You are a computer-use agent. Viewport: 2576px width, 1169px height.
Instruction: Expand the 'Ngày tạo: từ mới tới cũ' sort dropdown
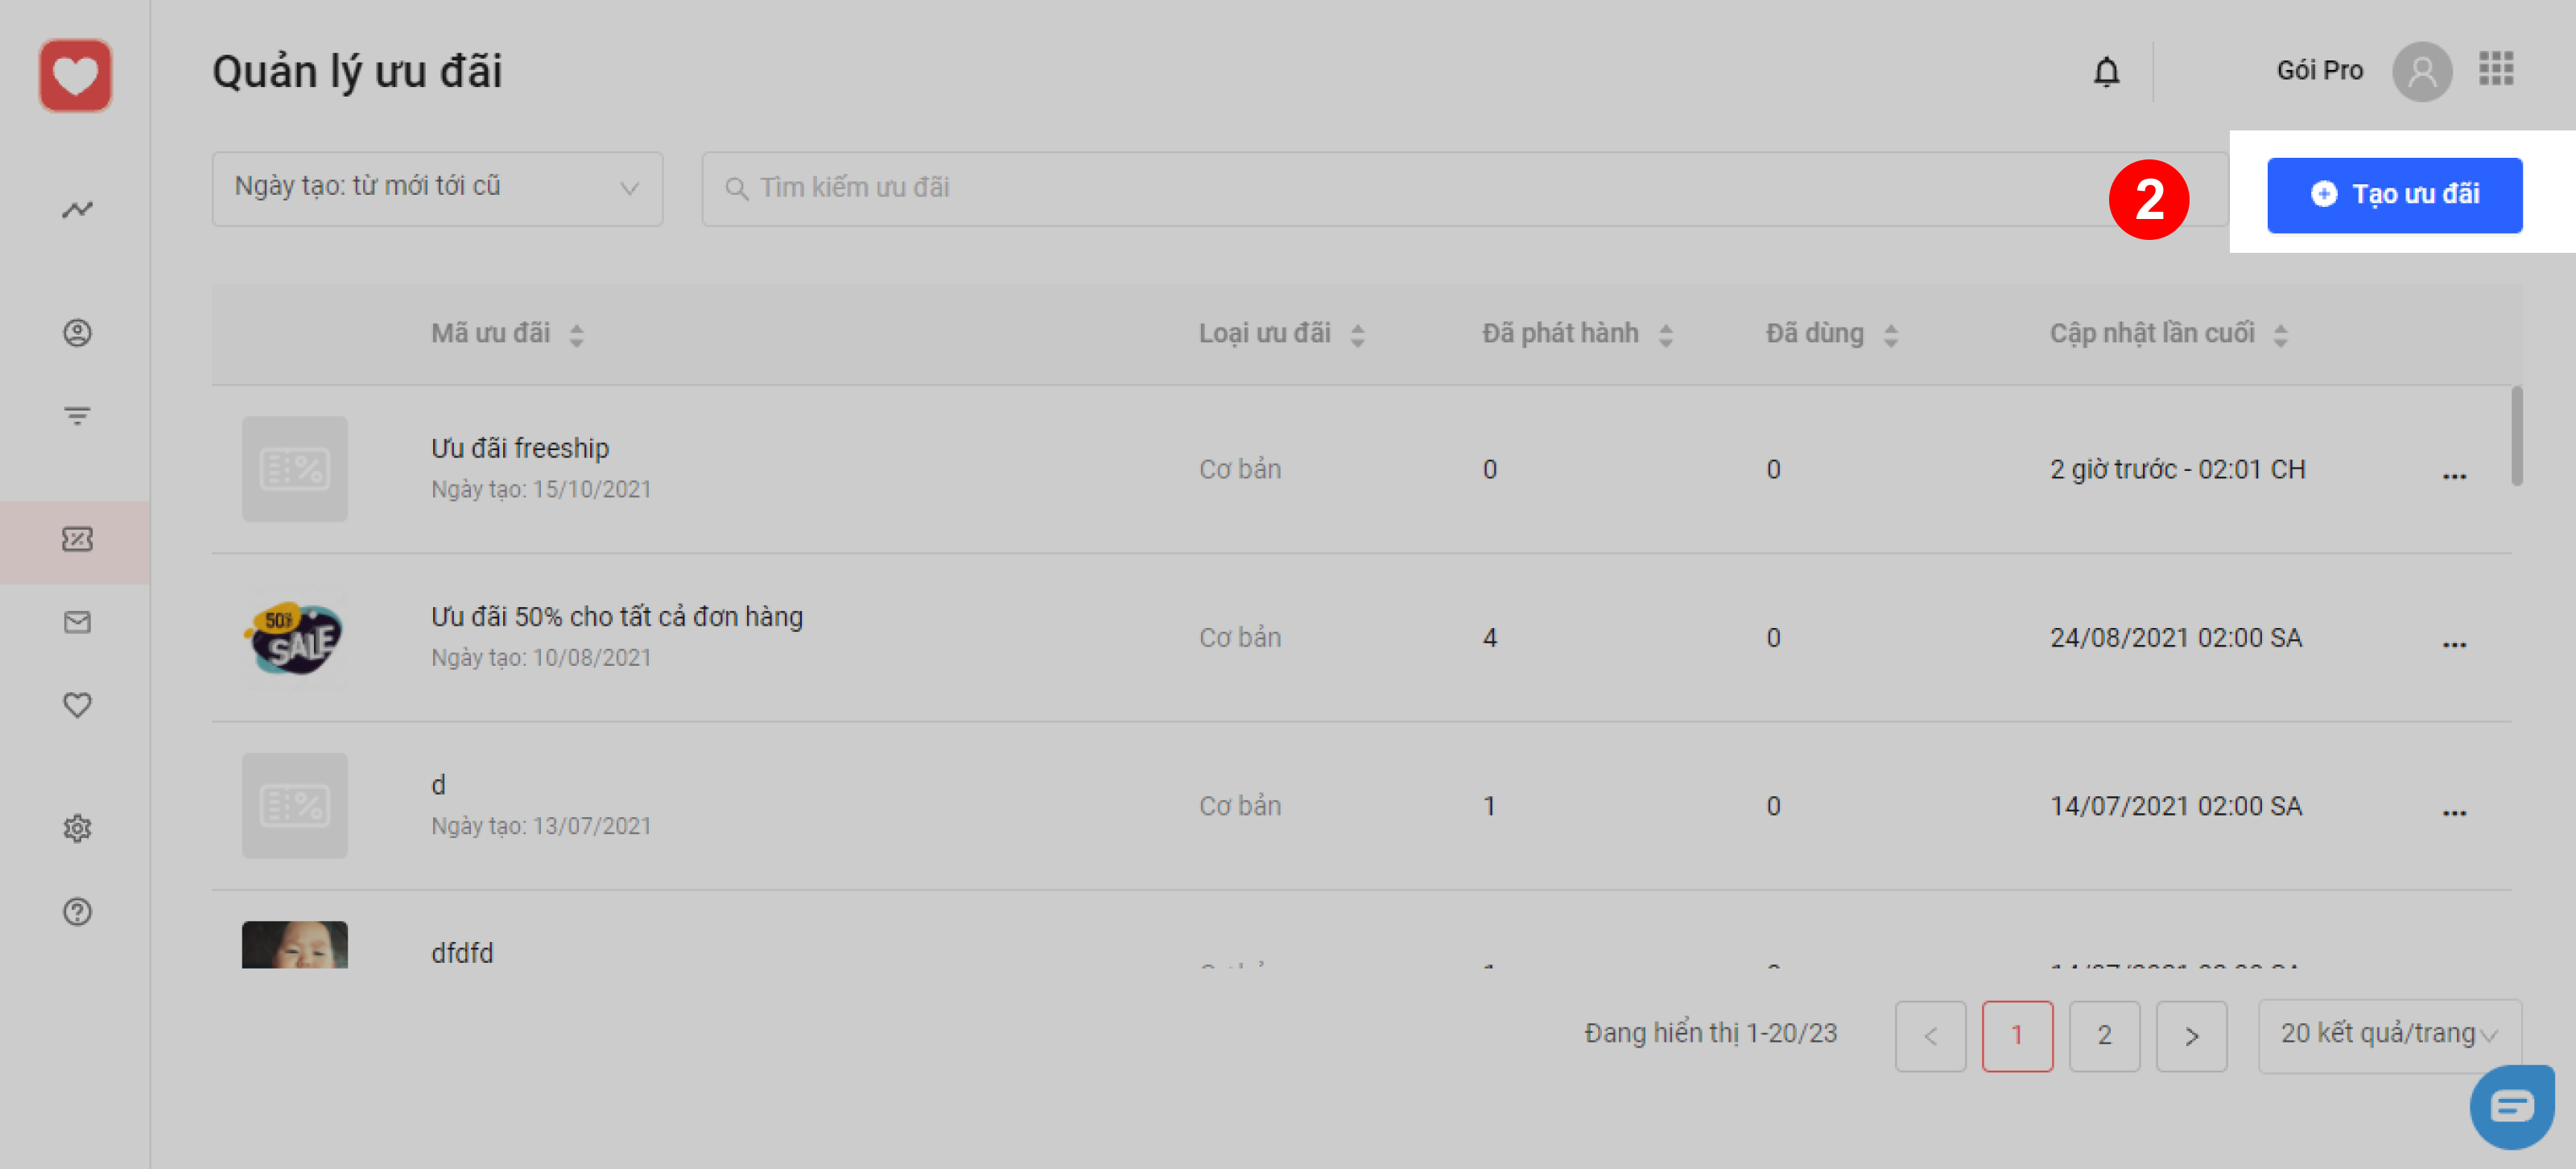437,188
